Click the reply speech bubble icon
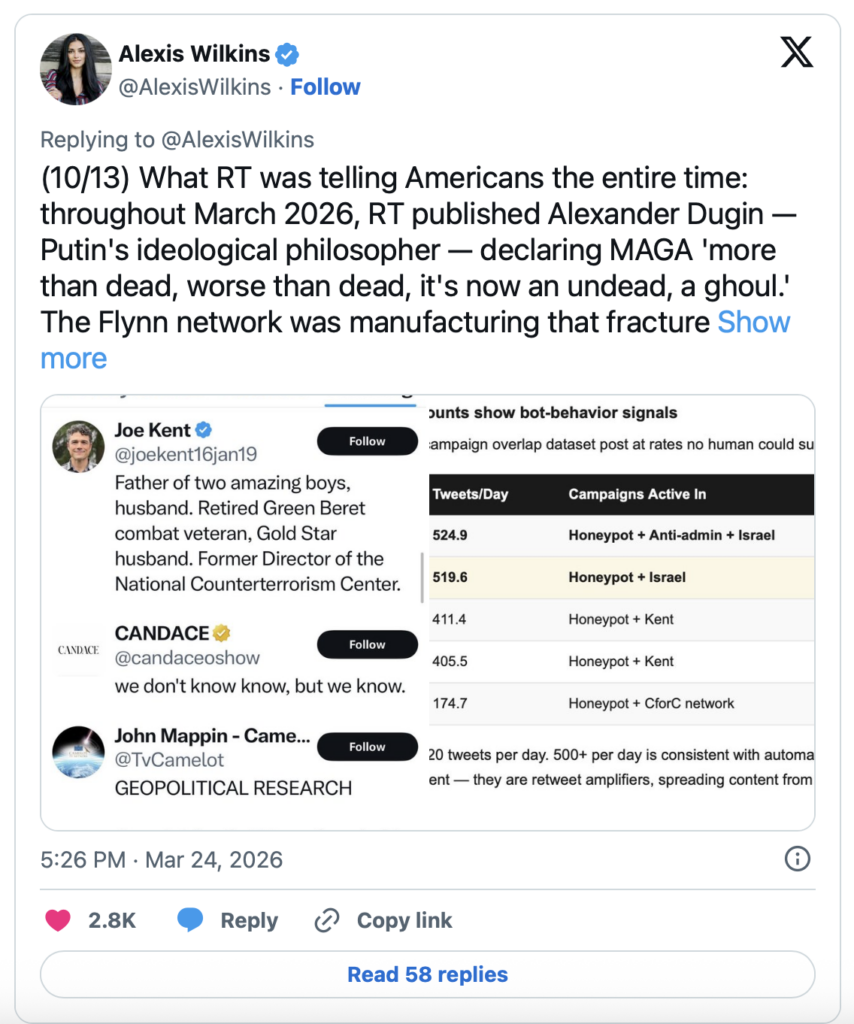The height and width of the screenshot is (1024, 854). point(192,920)
